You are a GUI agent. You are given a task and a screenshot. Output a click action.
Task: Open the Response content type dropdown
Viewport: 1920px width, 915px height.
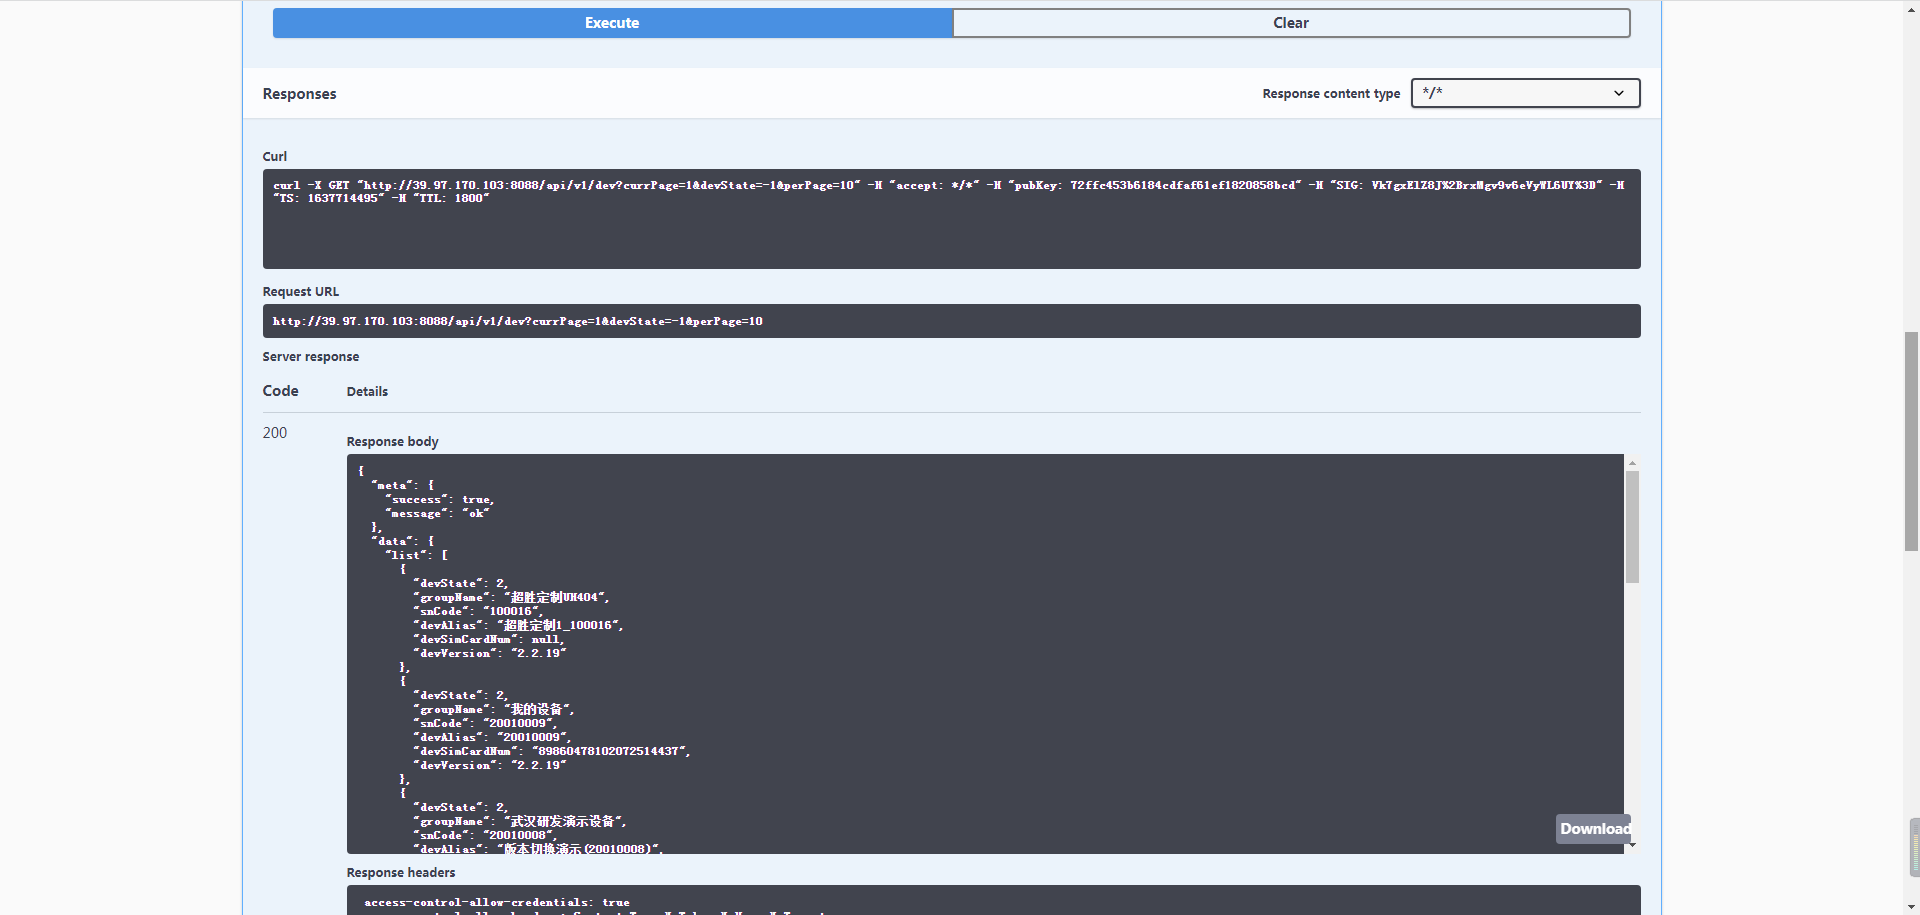(1525, 93)
